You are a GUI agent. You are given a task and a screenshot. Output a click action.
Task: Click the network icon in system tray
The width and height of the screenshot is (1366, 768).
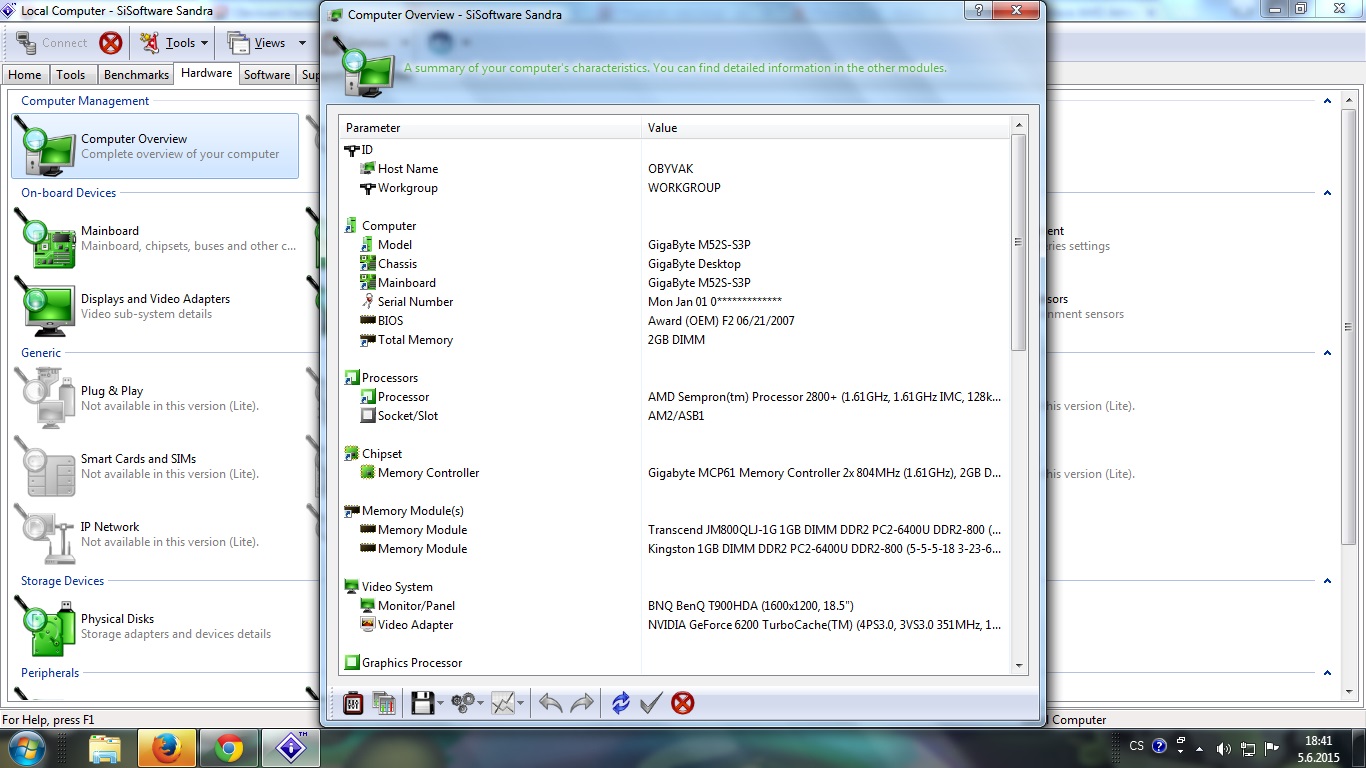pyautogui.click(x=1248, y=747)
